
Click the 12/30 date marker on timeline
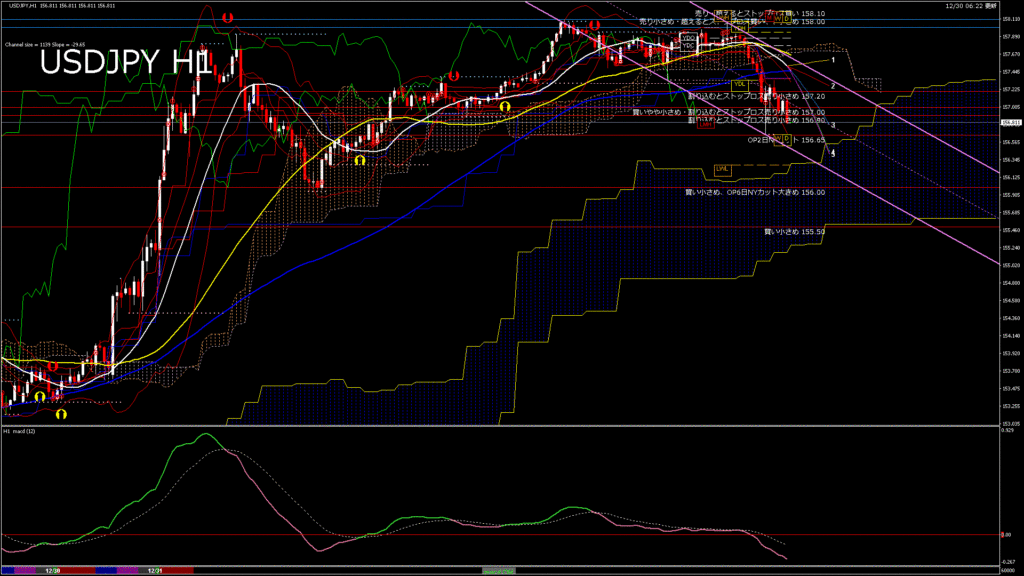53,571
